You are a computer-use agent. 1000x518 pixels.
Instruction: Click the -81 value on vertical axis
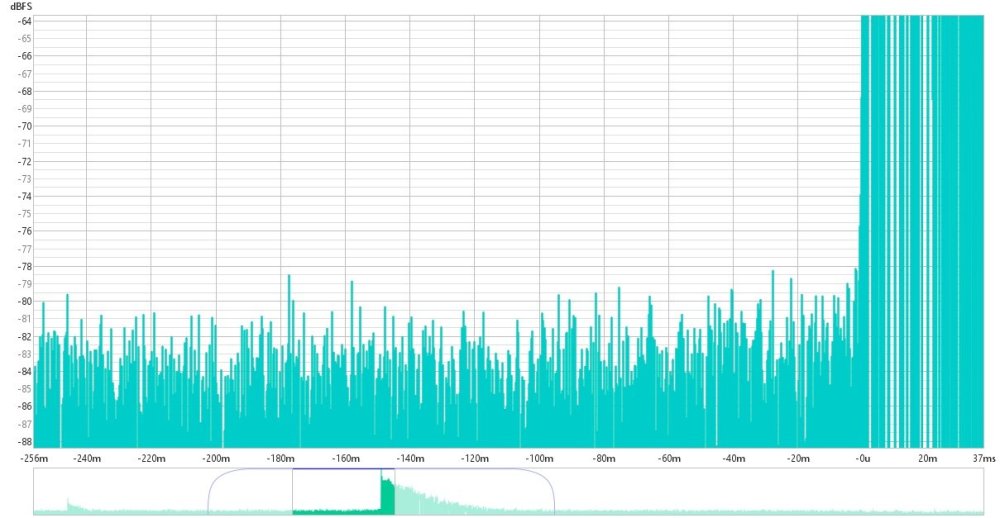coord(24,319)
